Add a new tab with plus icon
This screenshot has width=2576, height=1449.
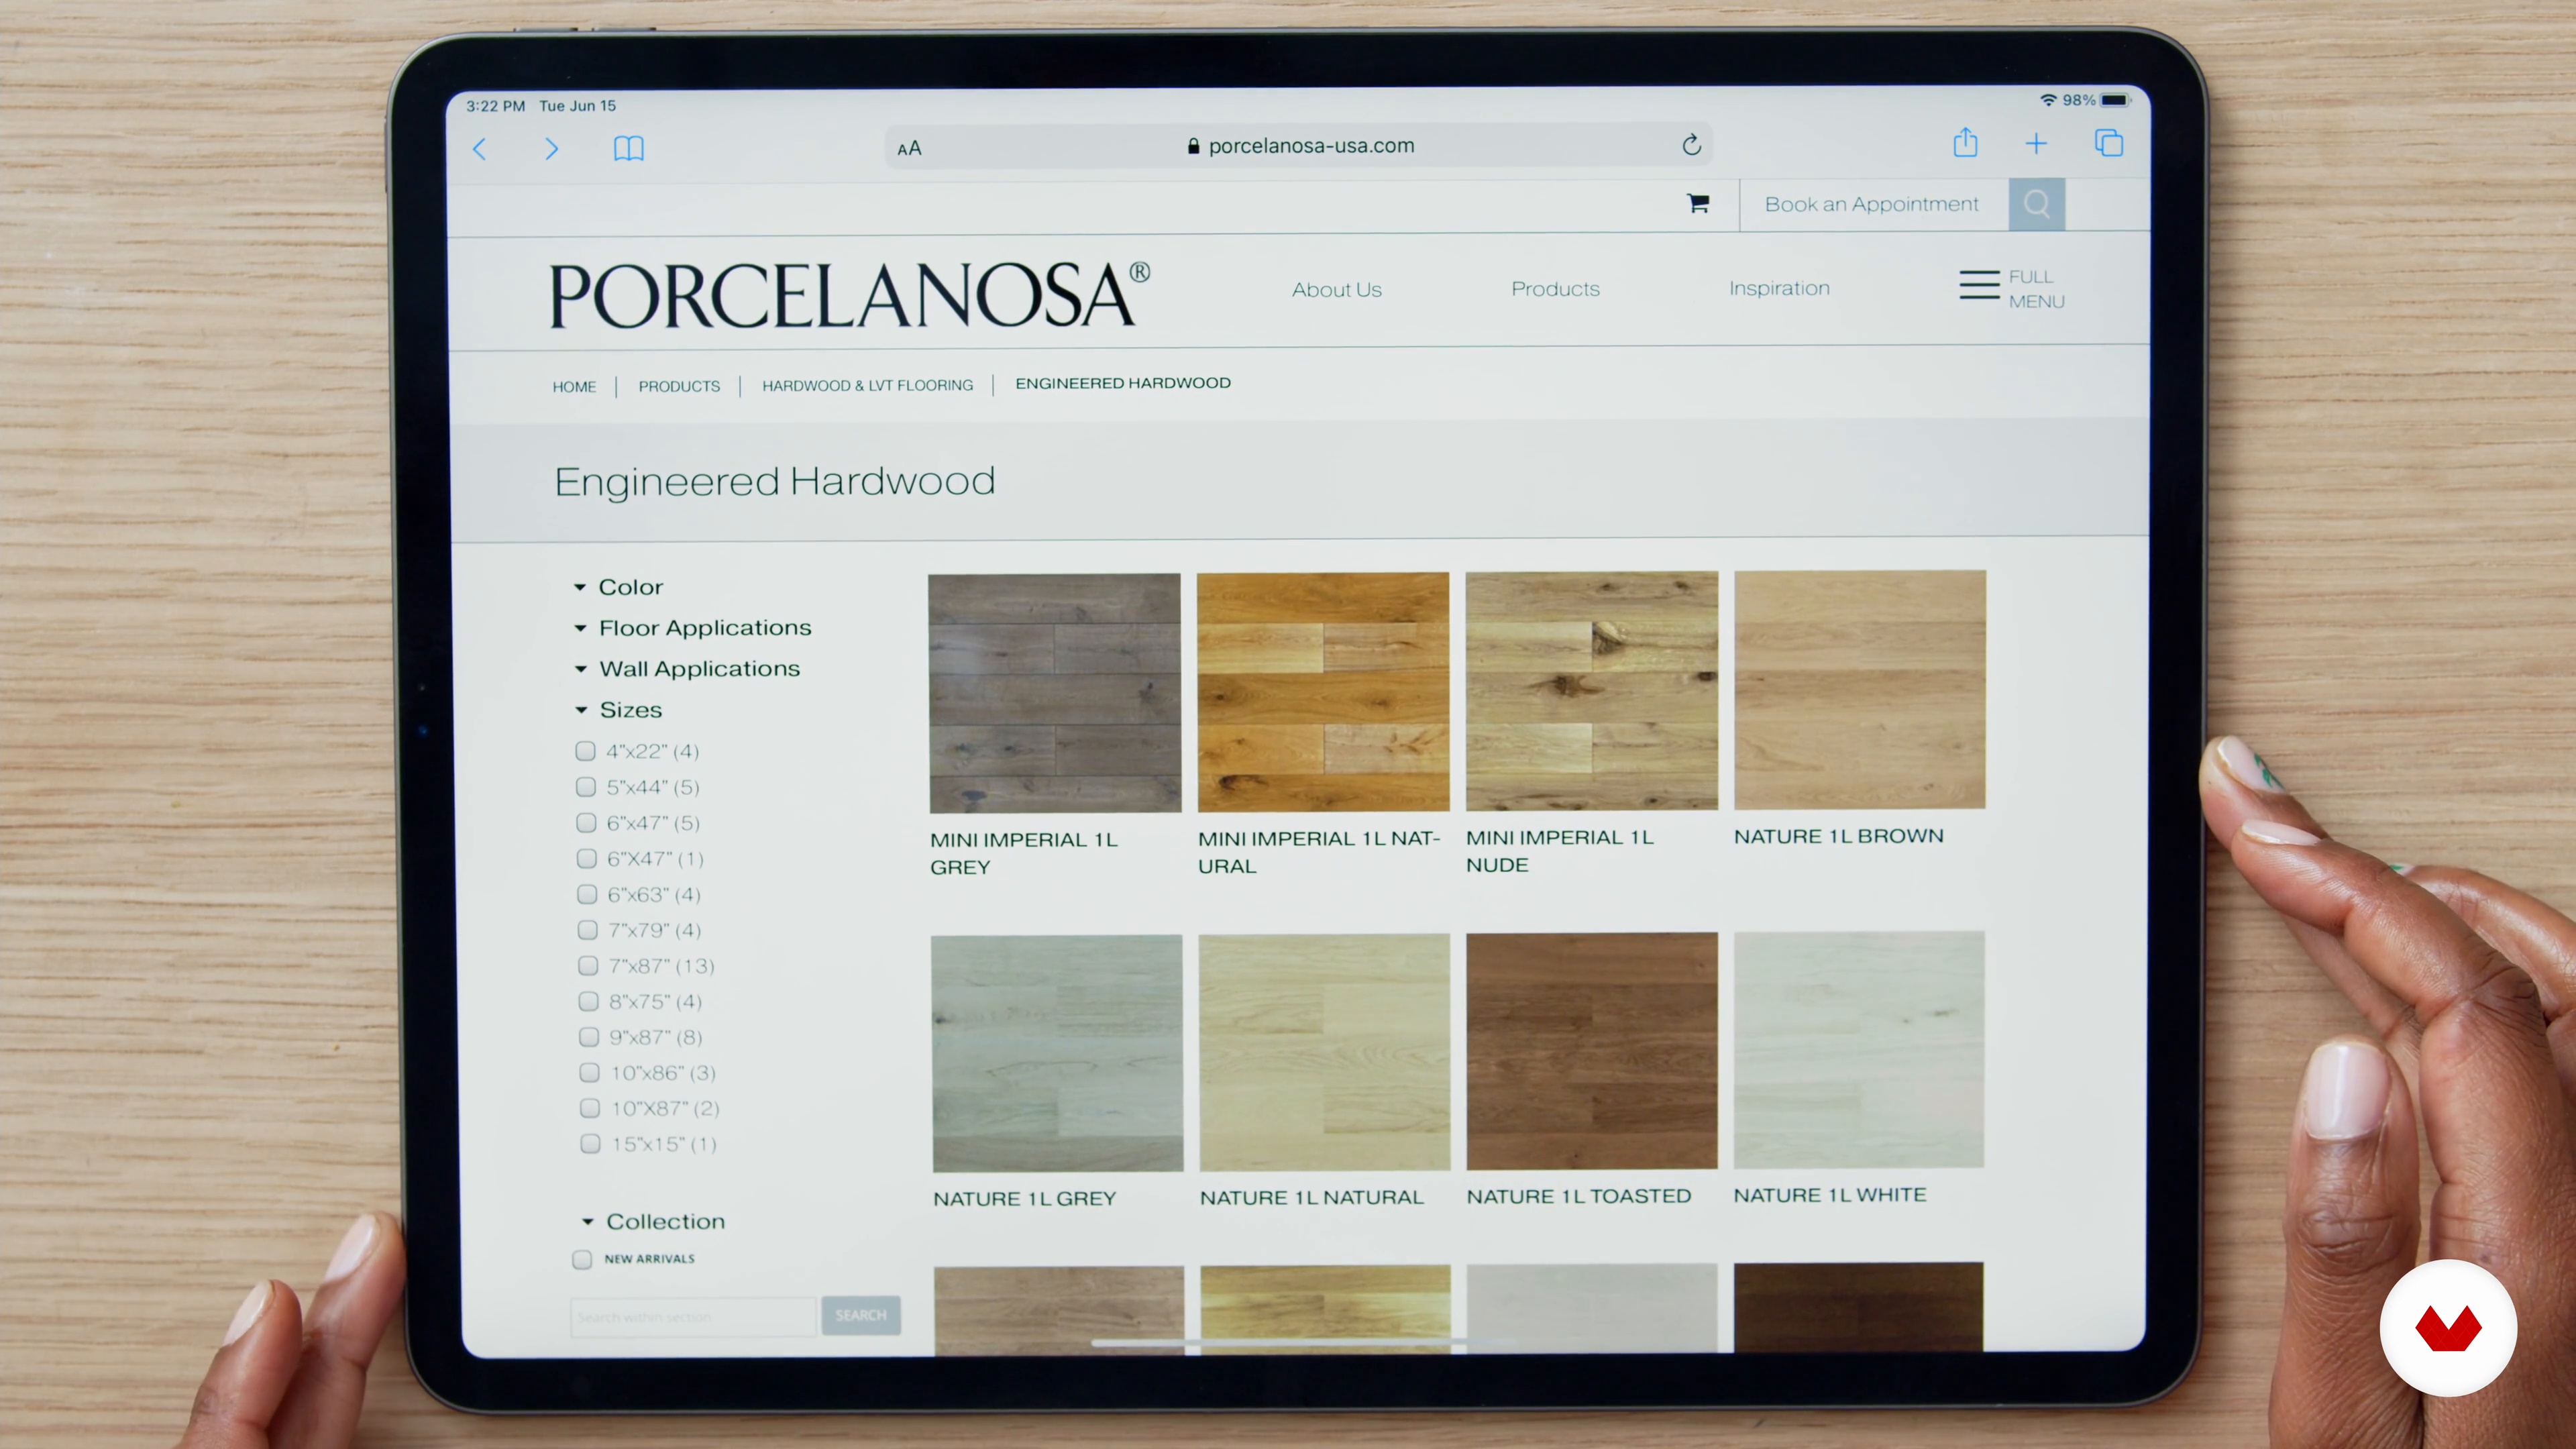click(x=2036, y=144)
